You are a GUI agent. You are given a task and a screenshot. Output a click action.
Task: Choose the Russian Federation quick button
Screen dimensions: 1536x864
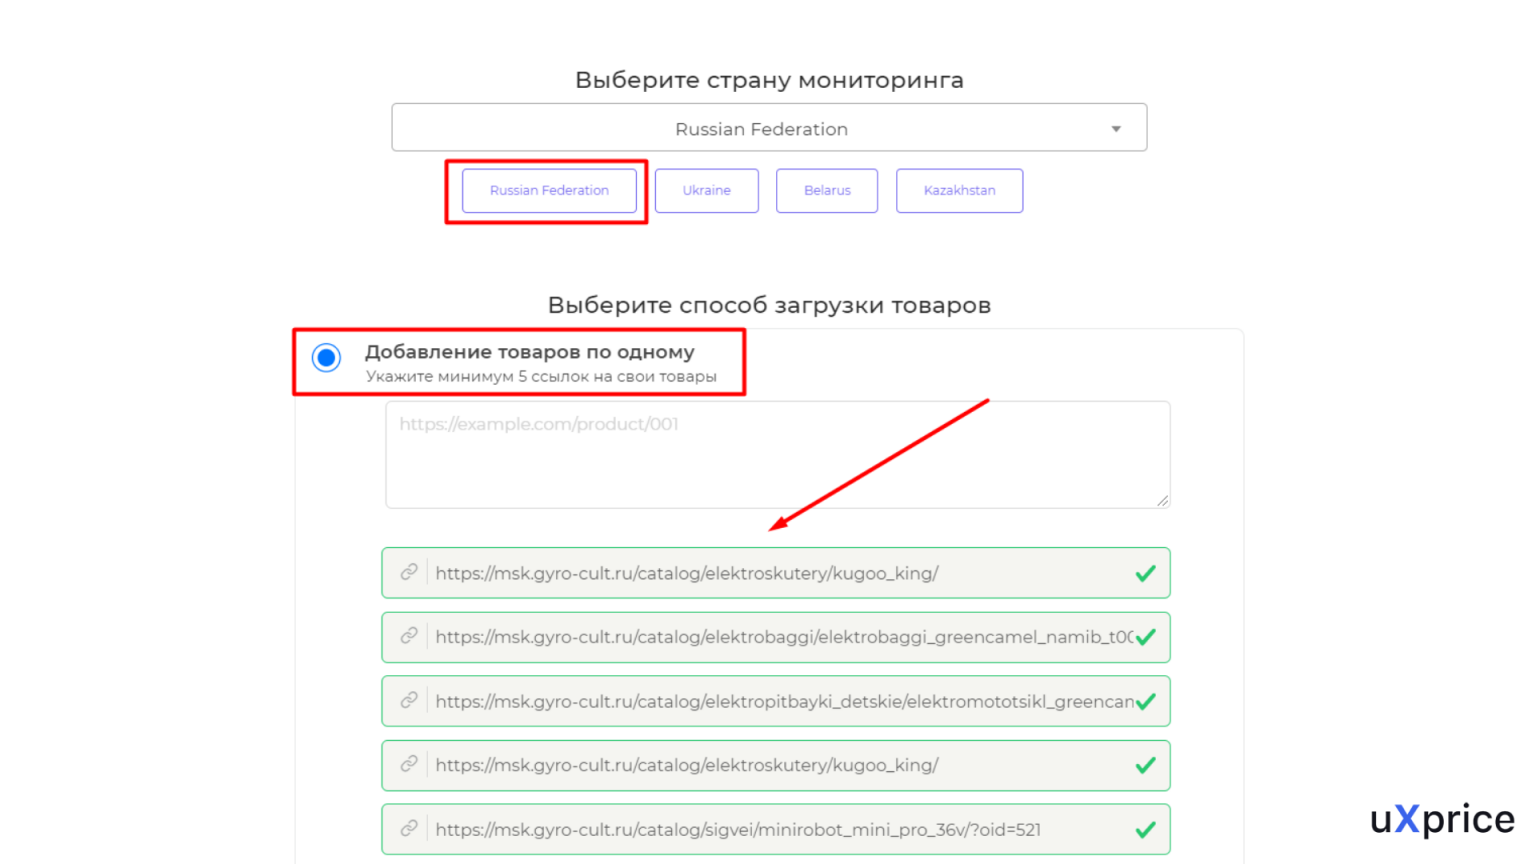tap(549, 191)
